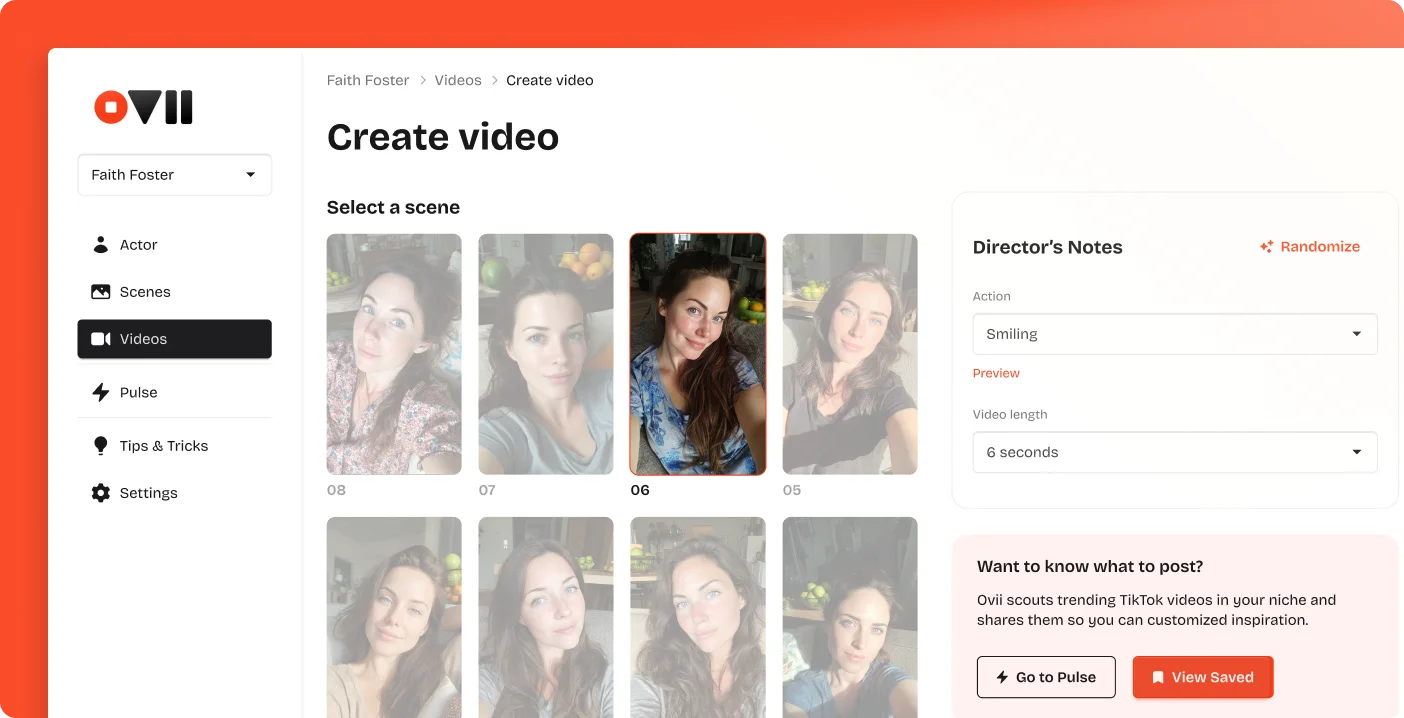Open the Faith Foster account dropdown
This screenshot has height=718, width=1404.
coord(174,174)
